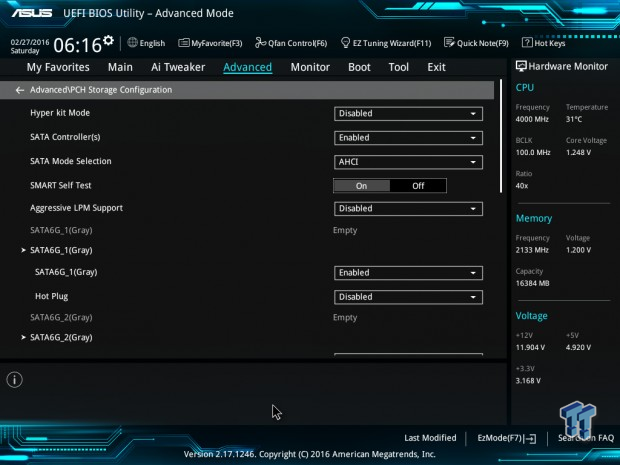Click the SATA Controller(s) label
The image size is (620, 465).
point(65,137)
